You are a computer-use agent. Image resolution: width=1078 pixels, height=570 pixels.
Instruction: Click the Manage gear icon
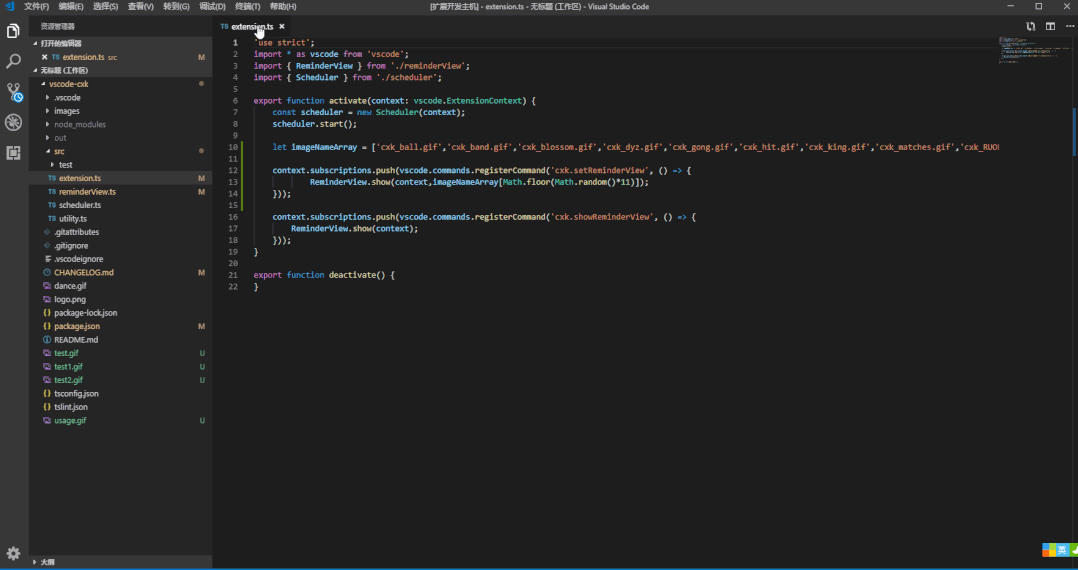tap(13, 553)
